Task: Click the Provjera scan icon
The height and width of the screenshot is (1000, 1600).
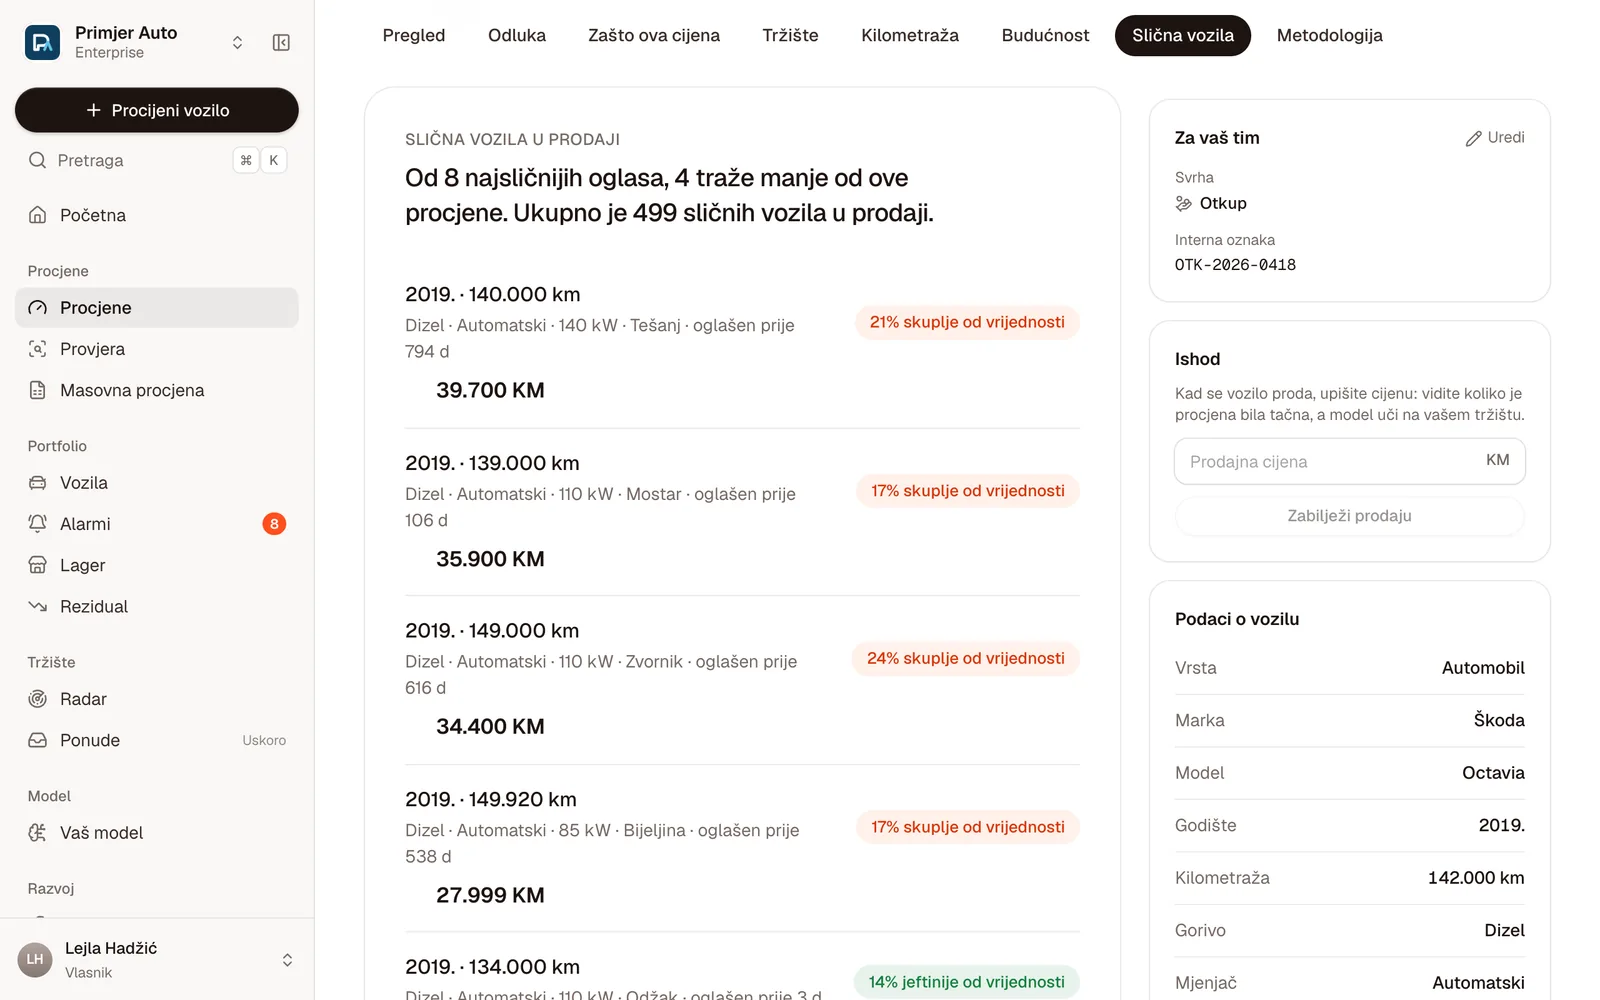Action: [37, 349]
